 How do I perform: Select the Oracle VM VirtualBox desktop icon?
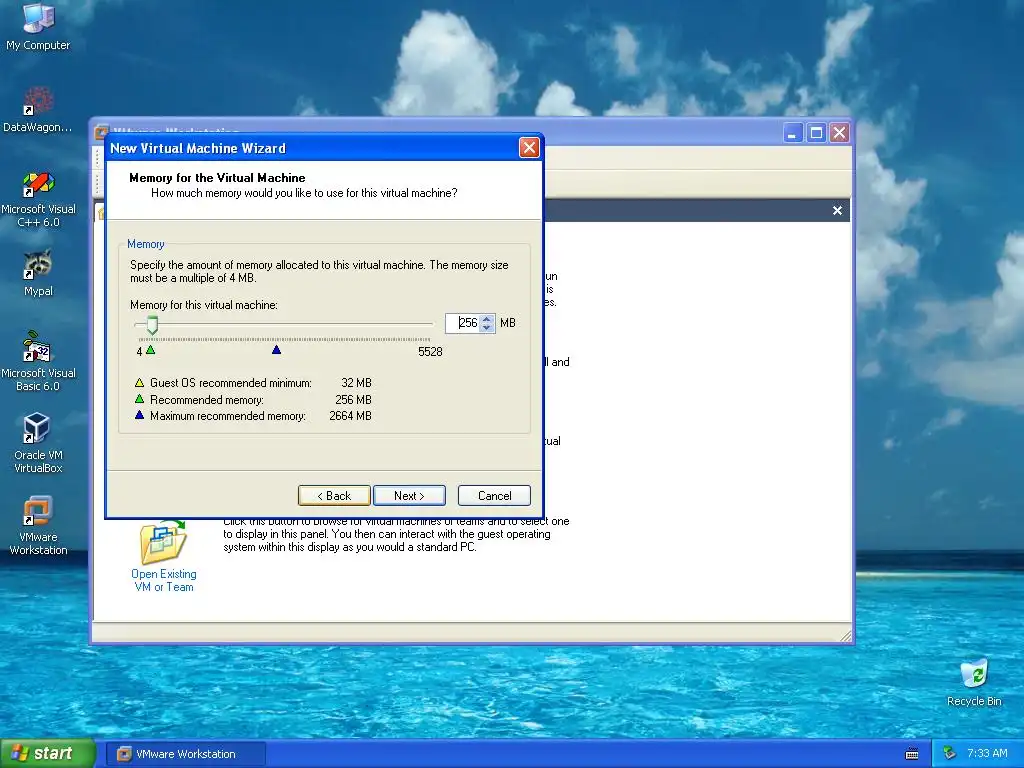click(38, 443)
